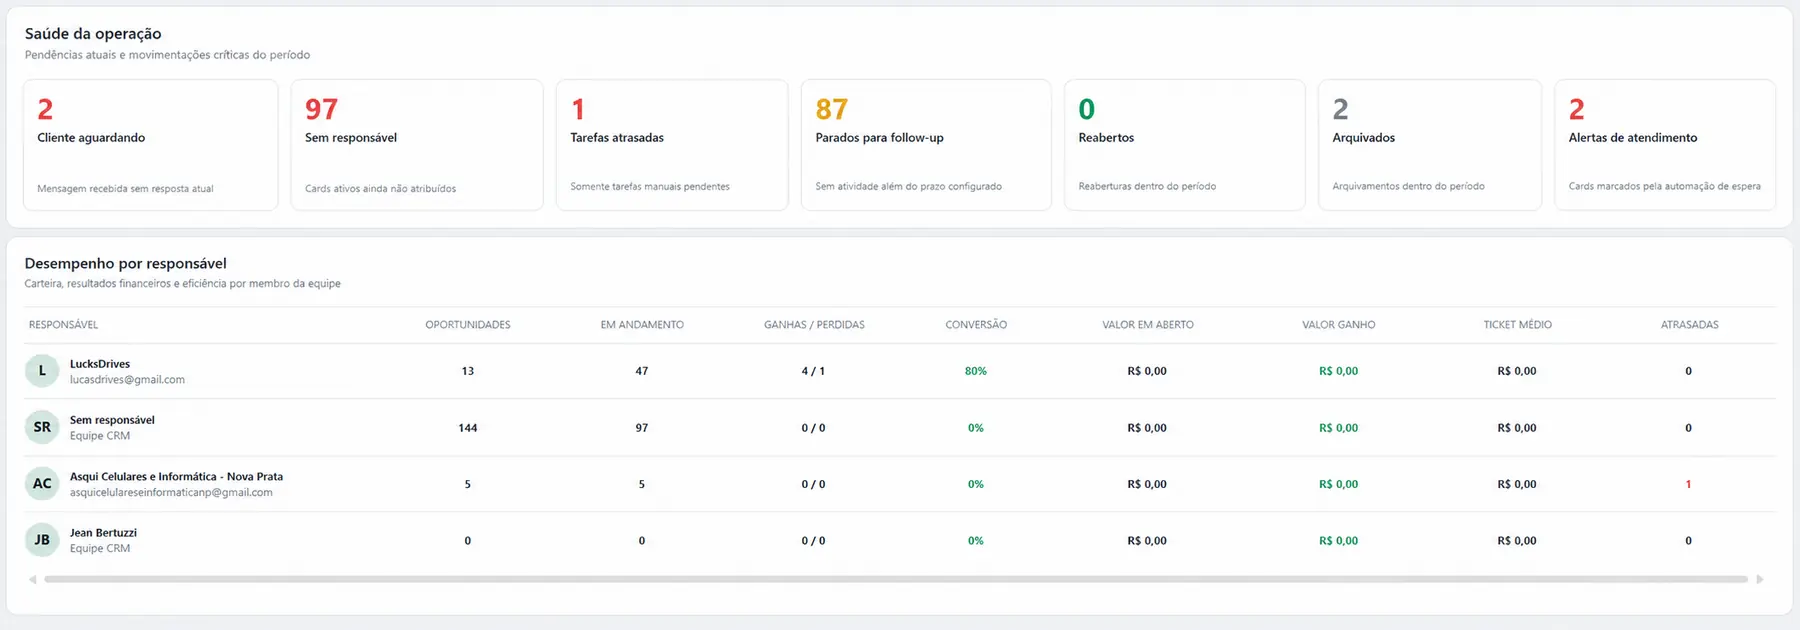Screen dimensions: 1800x630
Task: Click the left arrow of horizontal scrollbar
Action: point(33,579)
